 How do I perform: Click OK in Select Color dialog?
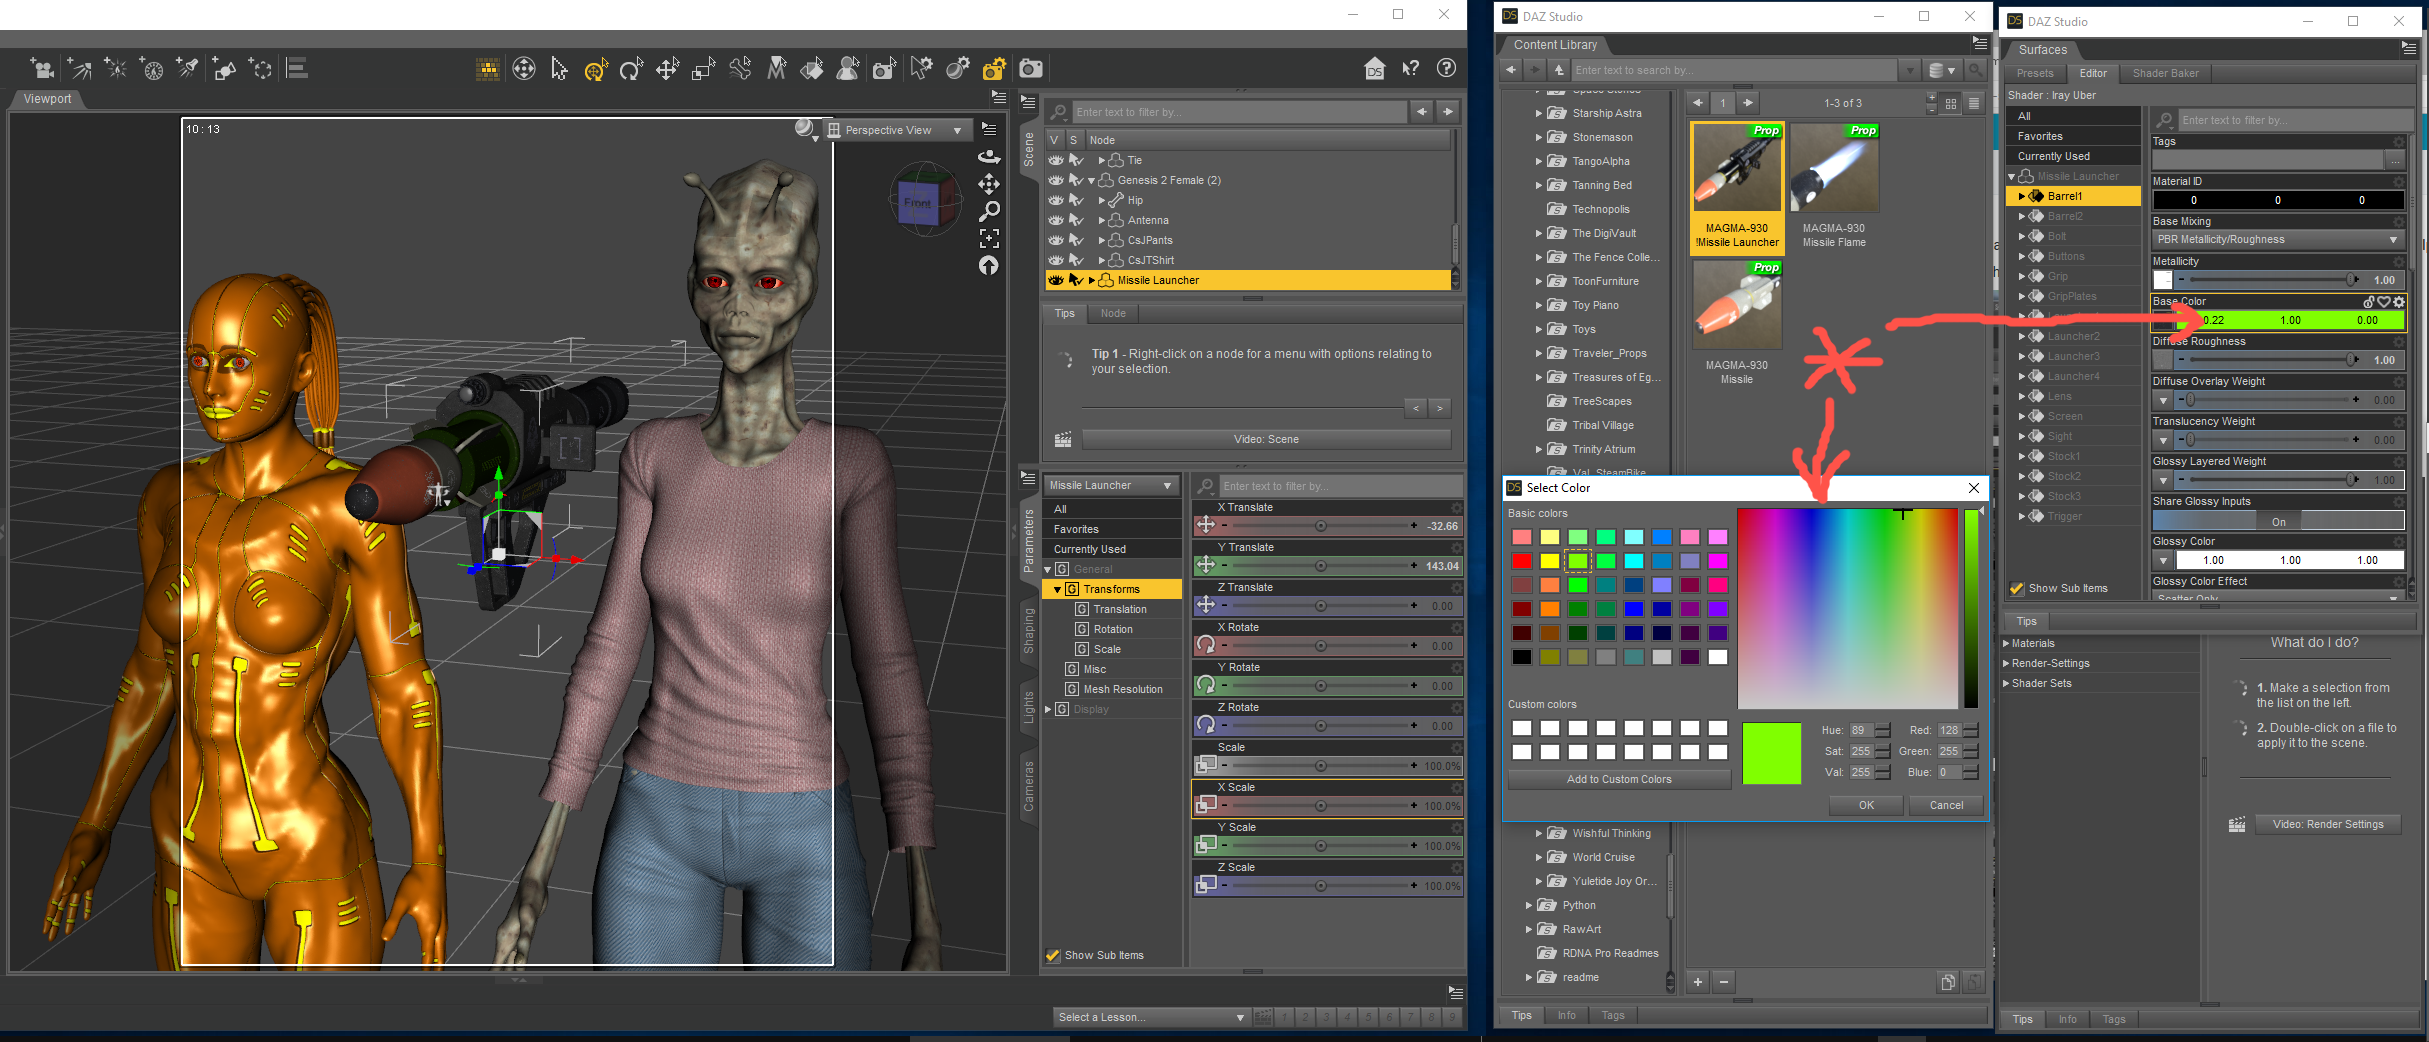(x=1865, y=805)
